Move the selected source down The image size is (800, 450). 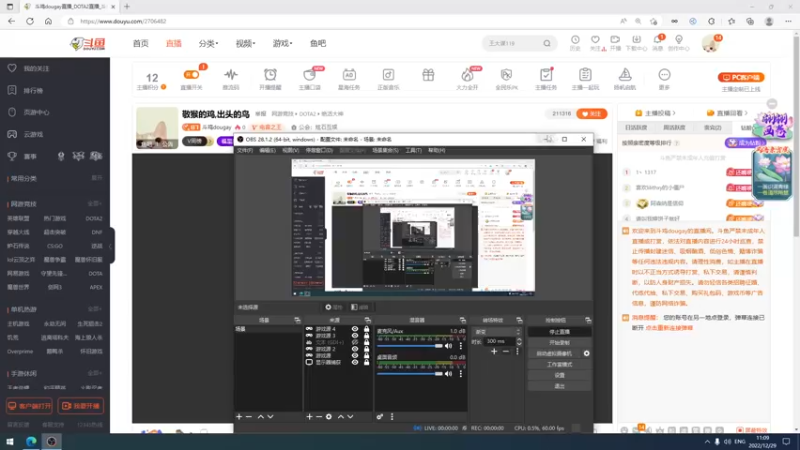coord(351,417)
